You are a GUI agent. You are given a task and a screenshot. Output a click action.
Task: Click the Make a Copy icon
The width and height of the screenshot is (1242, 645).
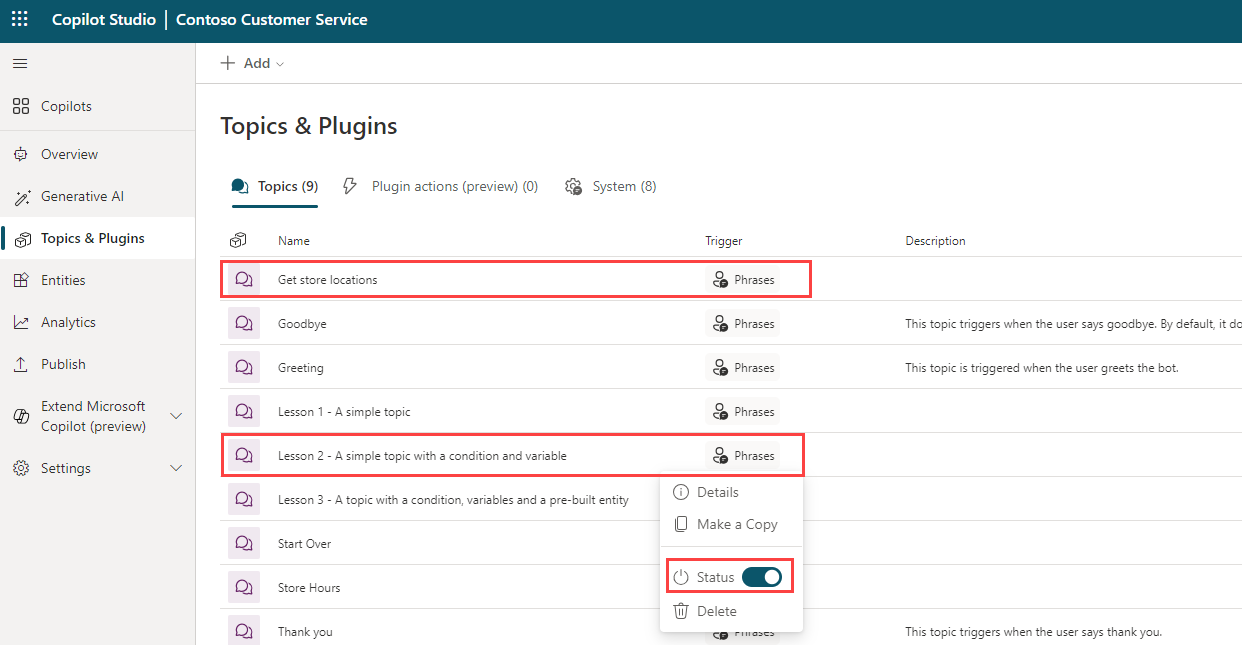click(x=681, y=524)
